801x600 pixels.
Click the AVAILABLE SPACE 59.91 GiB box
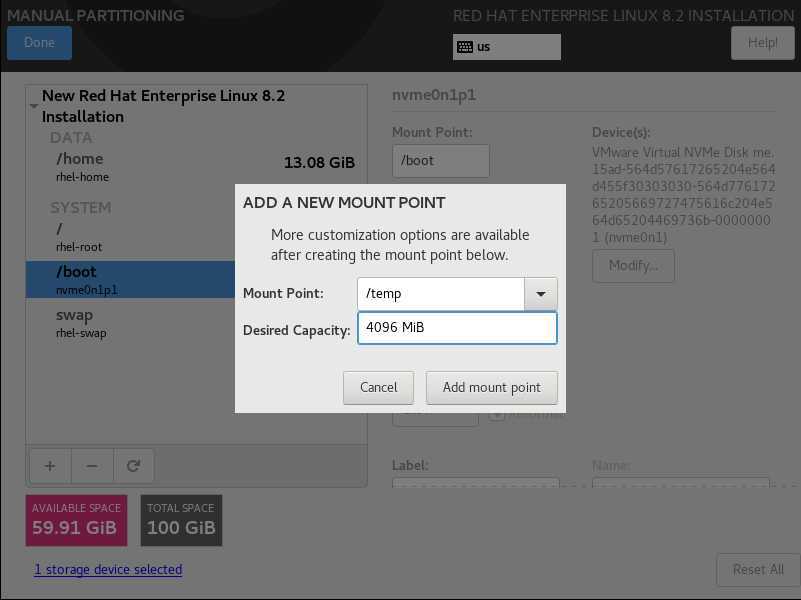point(77,520)
